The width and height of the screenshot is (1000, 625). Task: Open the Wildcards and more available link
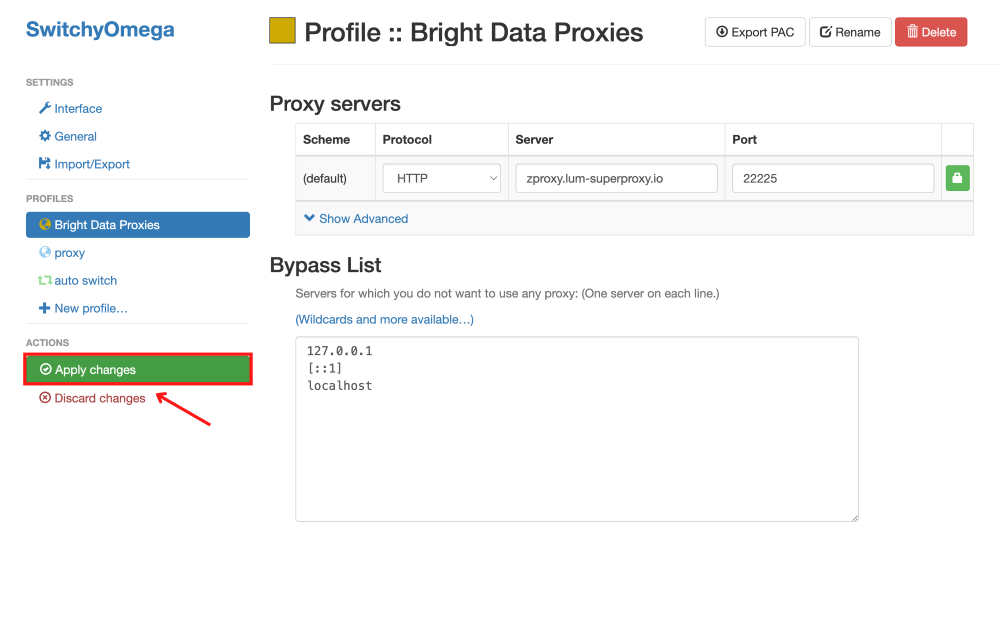(x=385, y=319)
